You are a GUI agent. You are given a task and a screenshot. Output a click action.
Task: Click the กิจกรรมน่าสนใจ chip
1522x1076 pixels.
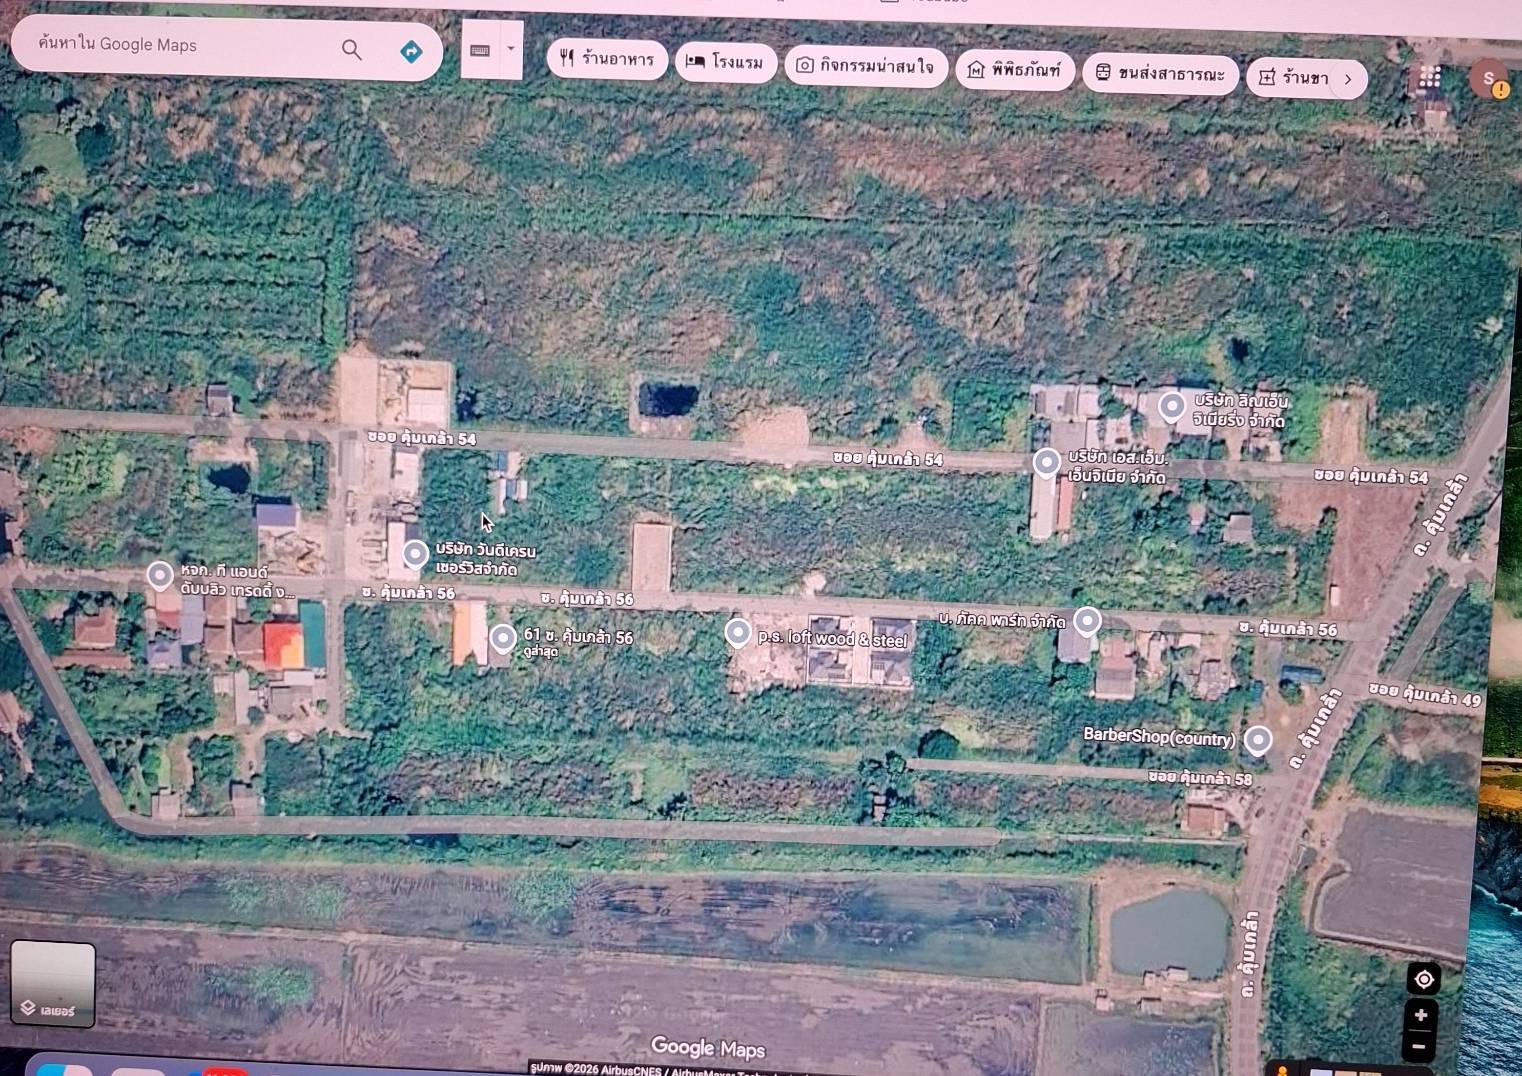click(x=866, y=66)
